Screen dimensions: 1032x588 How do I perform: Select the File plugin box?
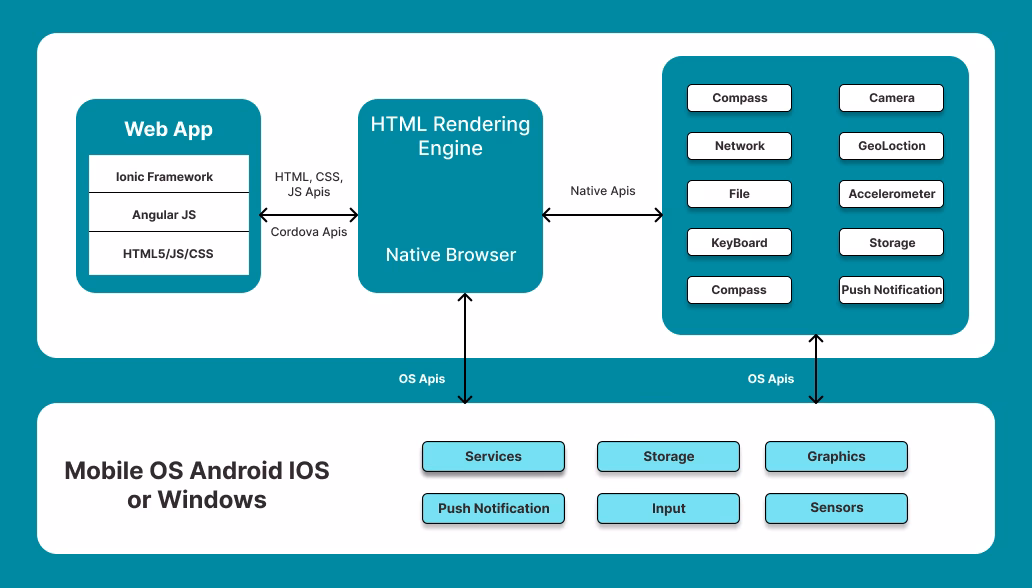(739, 194)
